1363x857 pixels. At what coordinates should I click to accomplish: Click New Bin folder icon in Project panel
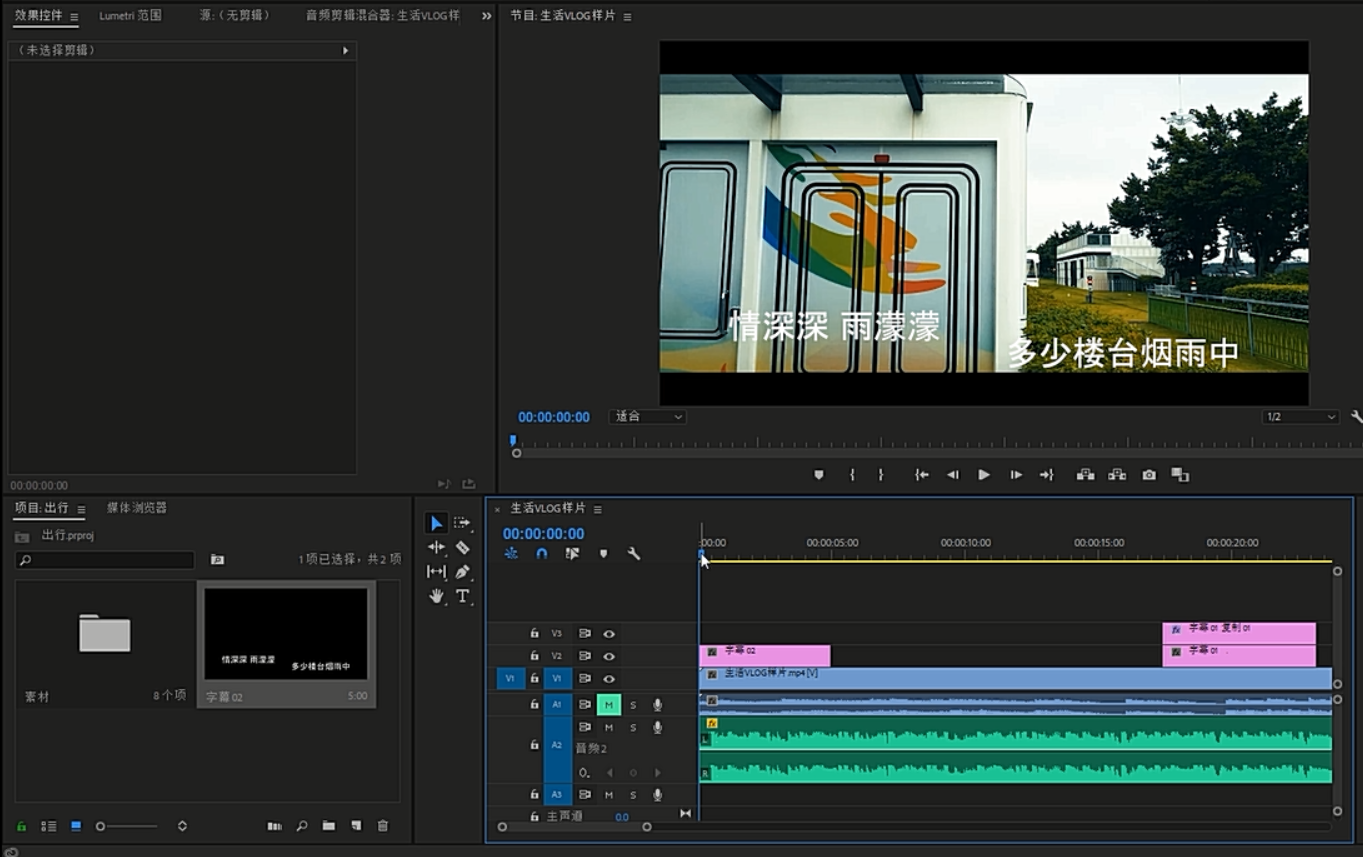tap(329, 826)
